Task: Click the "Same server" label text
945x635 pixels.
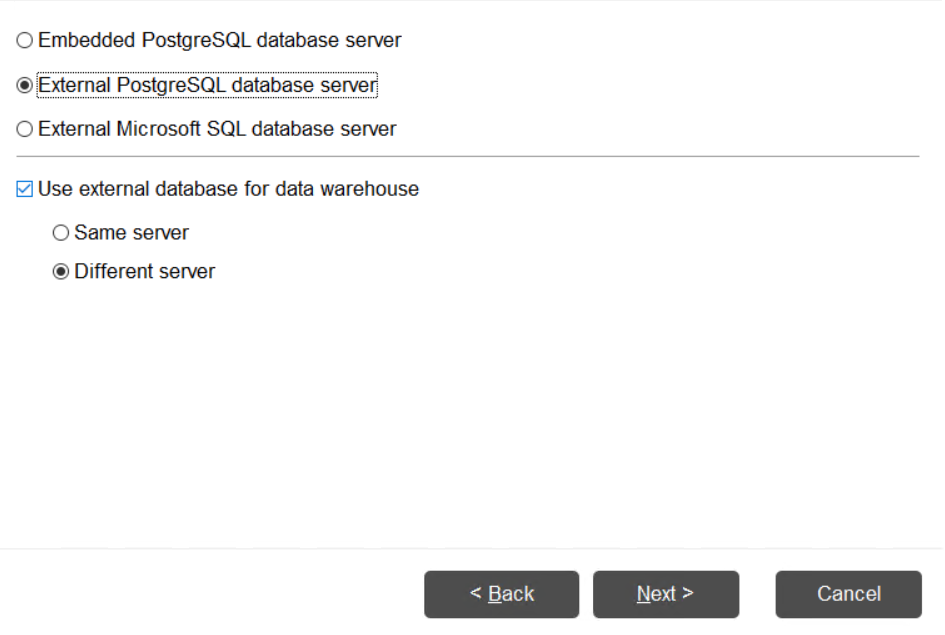Action: 131,233
